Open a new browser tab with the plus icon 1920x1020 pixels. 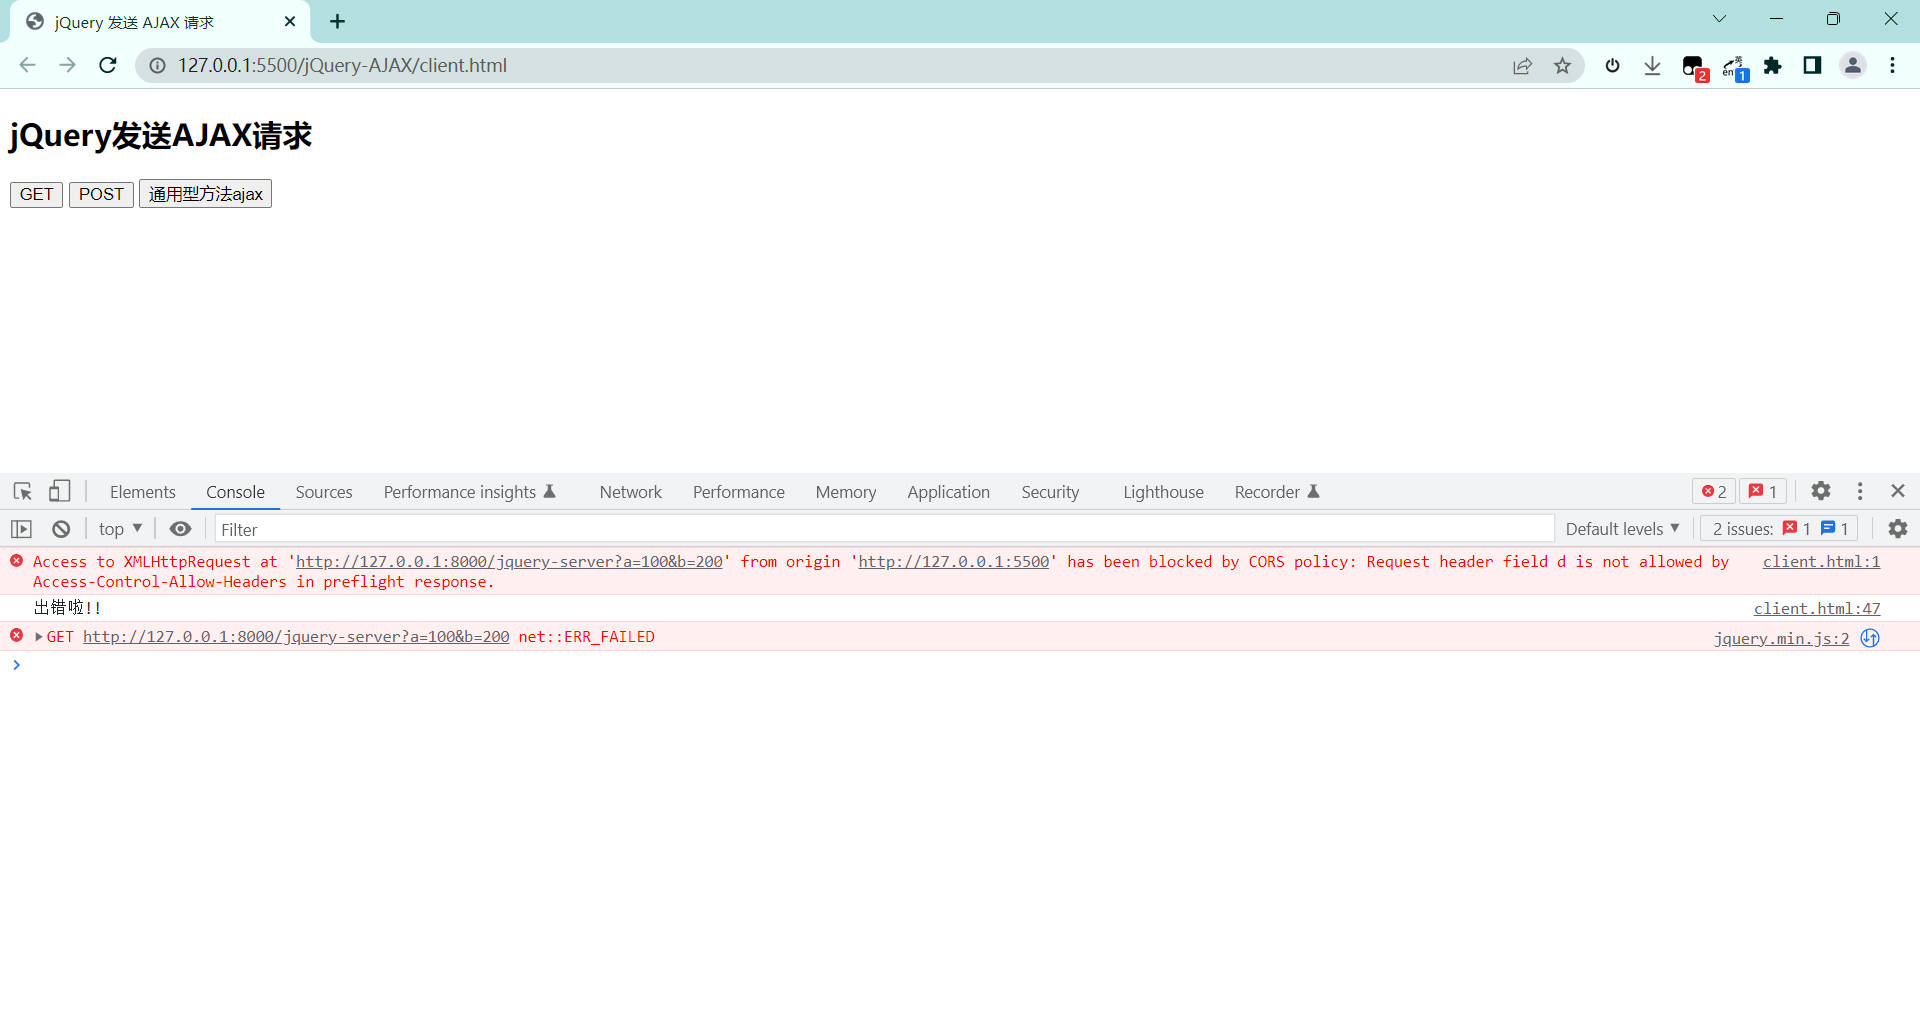tap(338, 22)
